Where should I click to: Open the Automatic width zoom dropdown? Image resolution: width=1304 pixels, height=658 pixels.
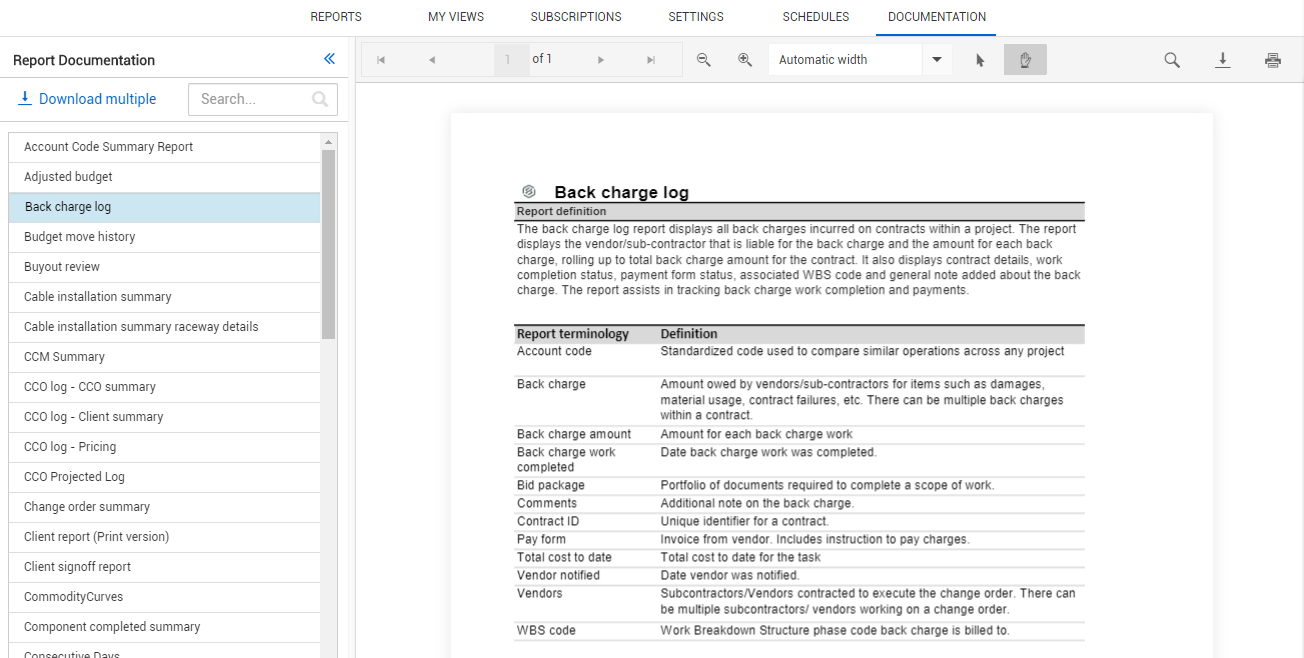pos(936,59)
